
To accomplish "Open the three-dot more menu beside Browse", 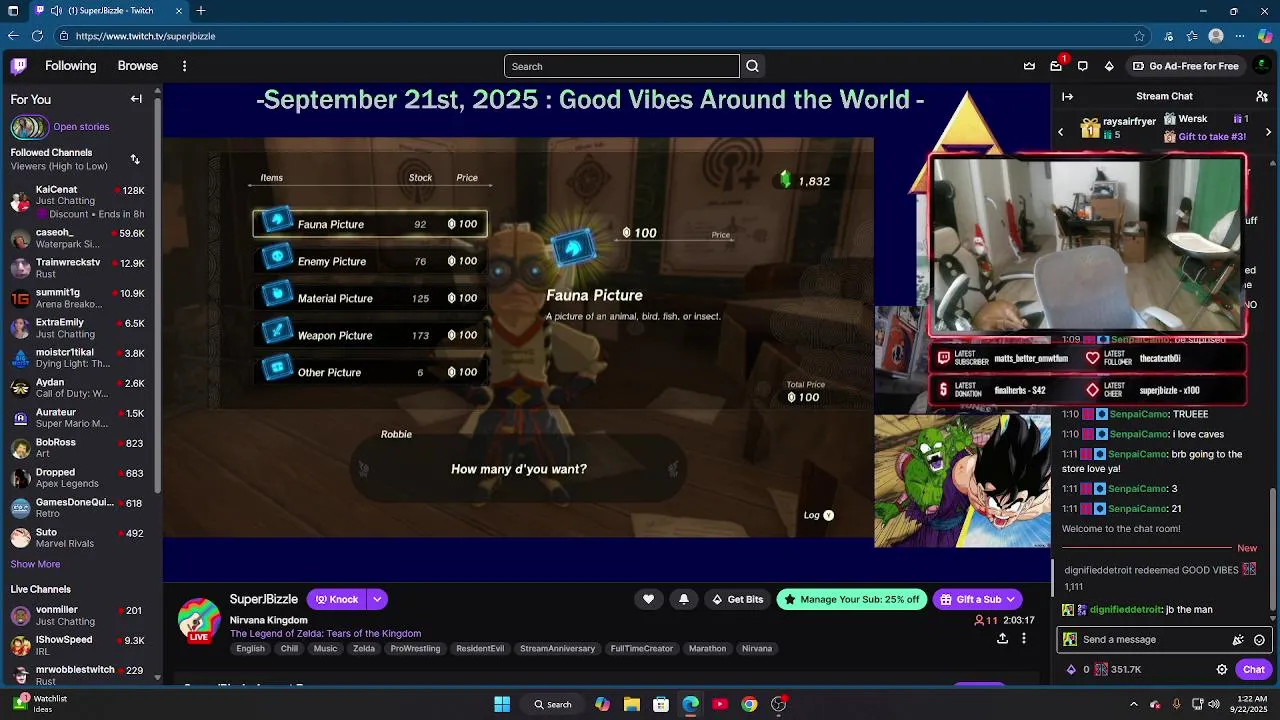I will tap(184, 66).
